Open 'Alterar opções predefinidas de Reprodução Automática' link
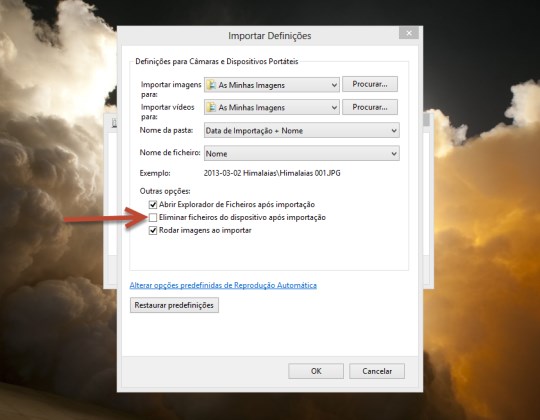This screenshot has height=420, width=540. tap(223, 285)
